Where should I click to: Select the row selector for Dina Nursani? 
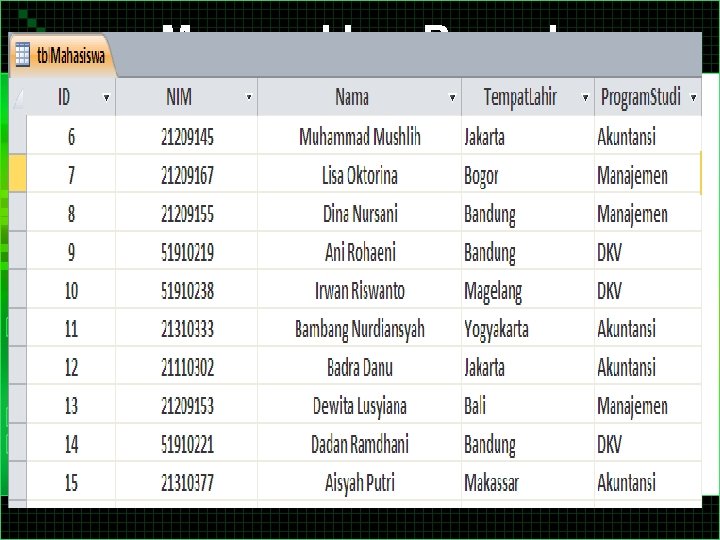pos(18,212)
